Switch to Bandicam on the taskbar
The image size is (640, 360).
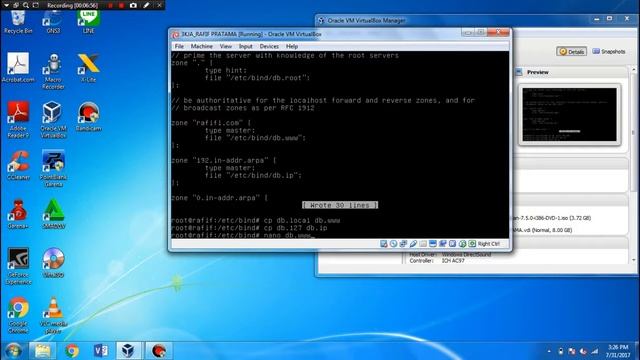[159, 351]
